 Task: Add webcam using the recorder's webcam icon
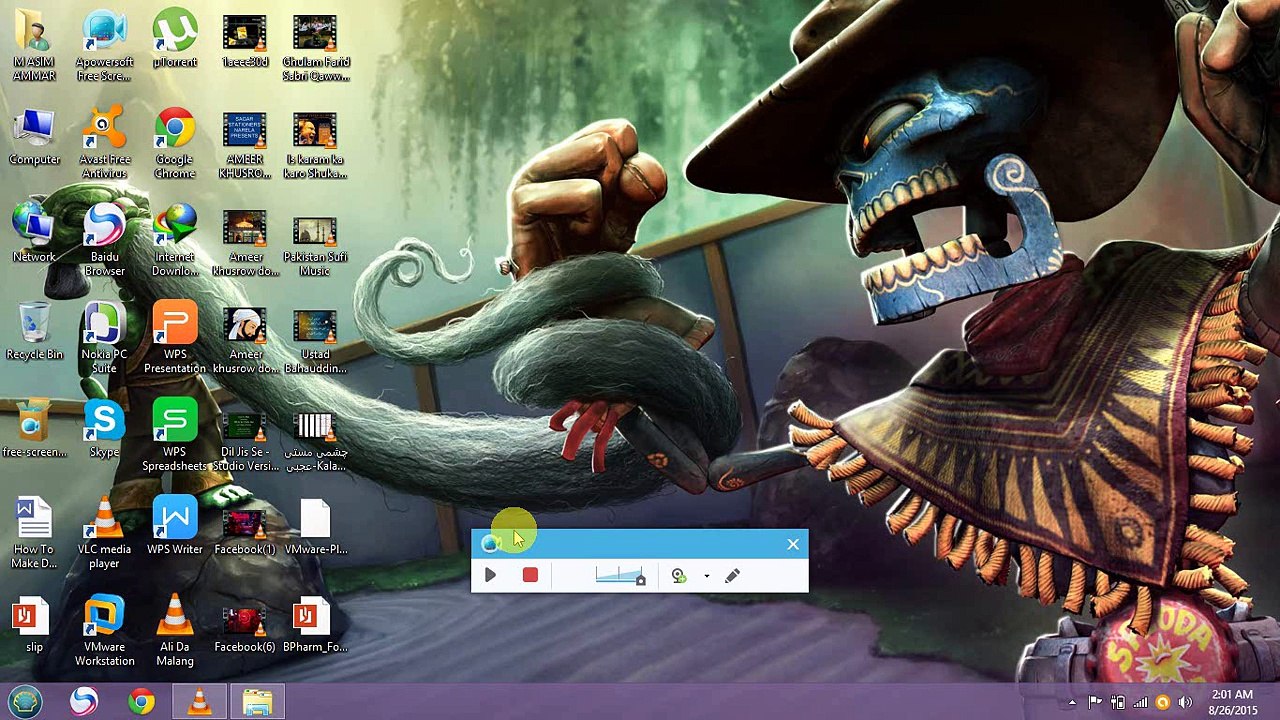coord(678,575)
